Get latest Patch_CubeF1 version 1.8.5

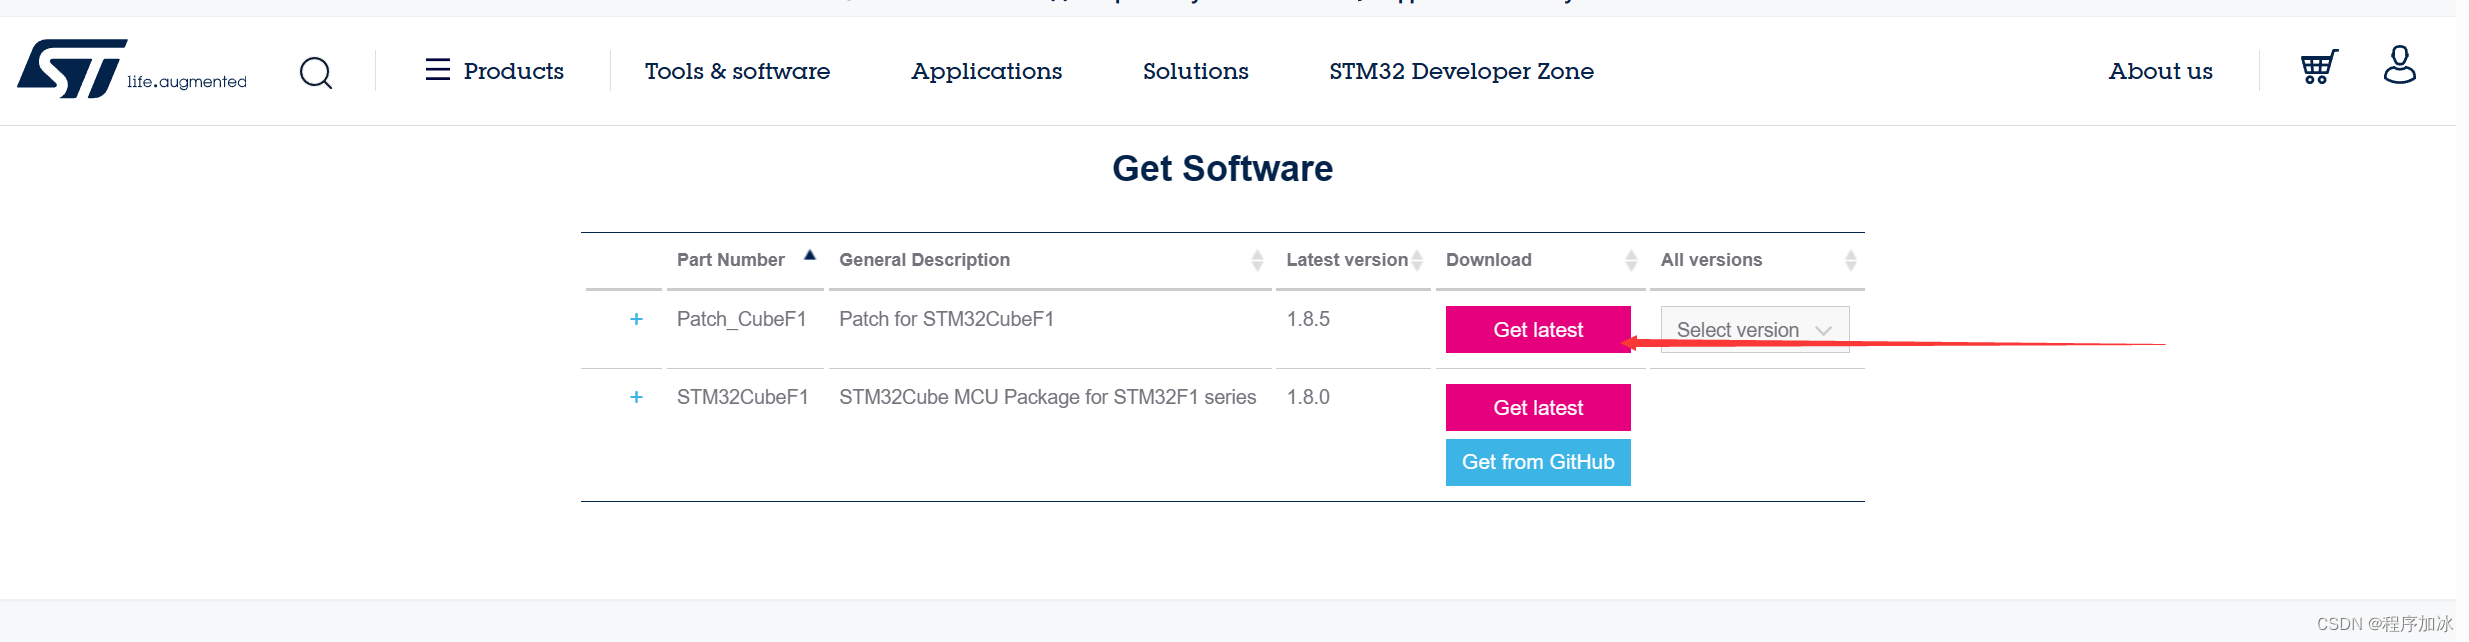pos(1537,329)
